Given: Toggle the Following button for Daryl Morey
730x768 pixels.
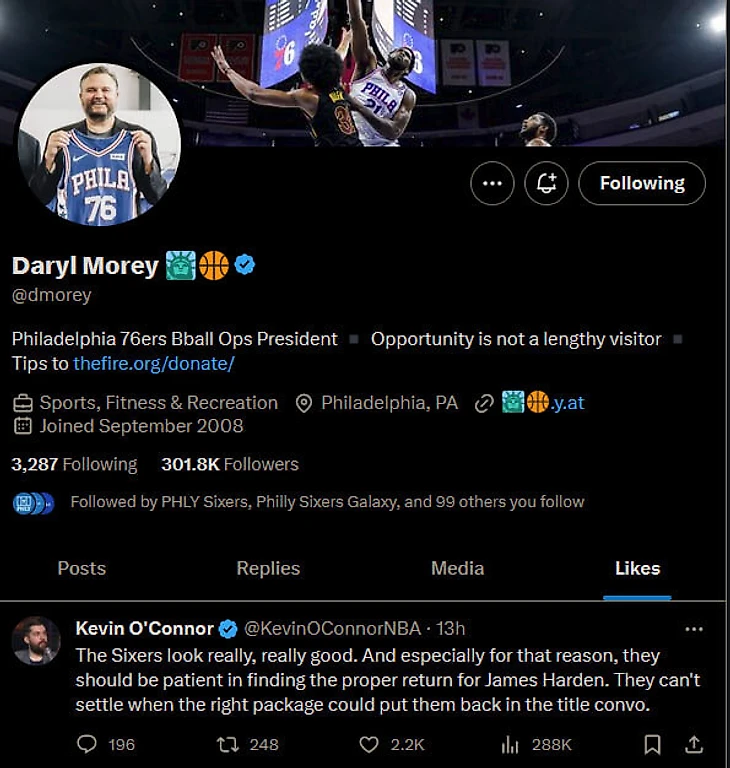Looking at the screenshot, I should click(x=642, y=183).
